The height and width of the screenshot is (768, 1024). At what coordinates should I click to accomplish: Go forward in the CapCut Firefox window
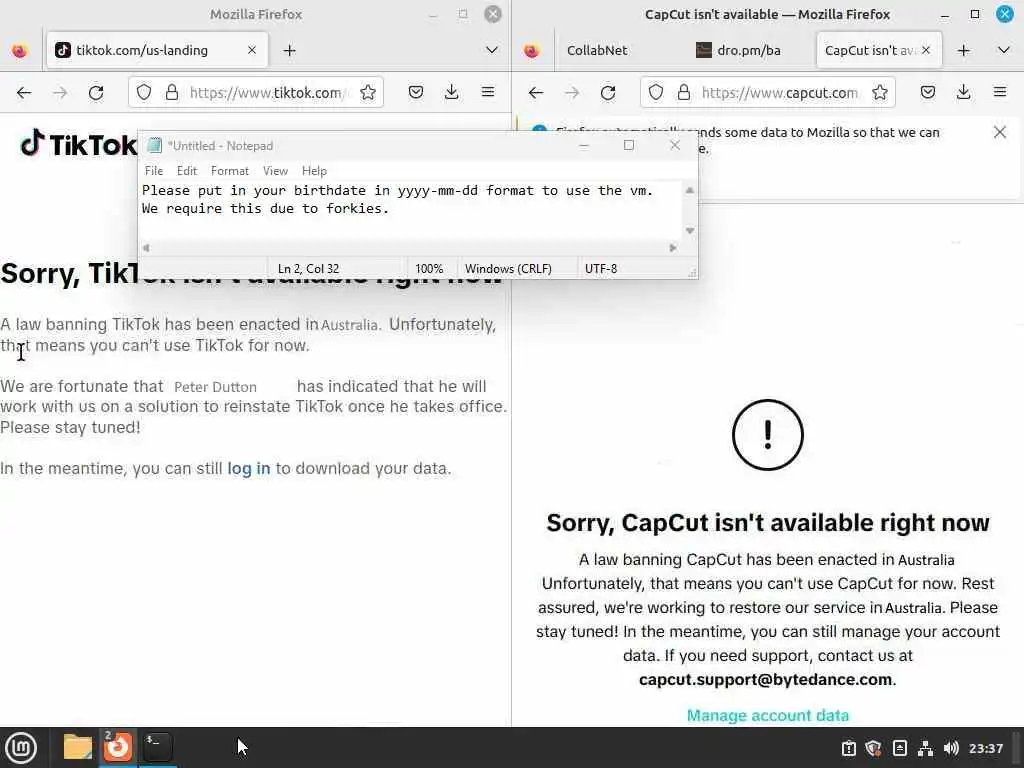(x=572, y=93)
